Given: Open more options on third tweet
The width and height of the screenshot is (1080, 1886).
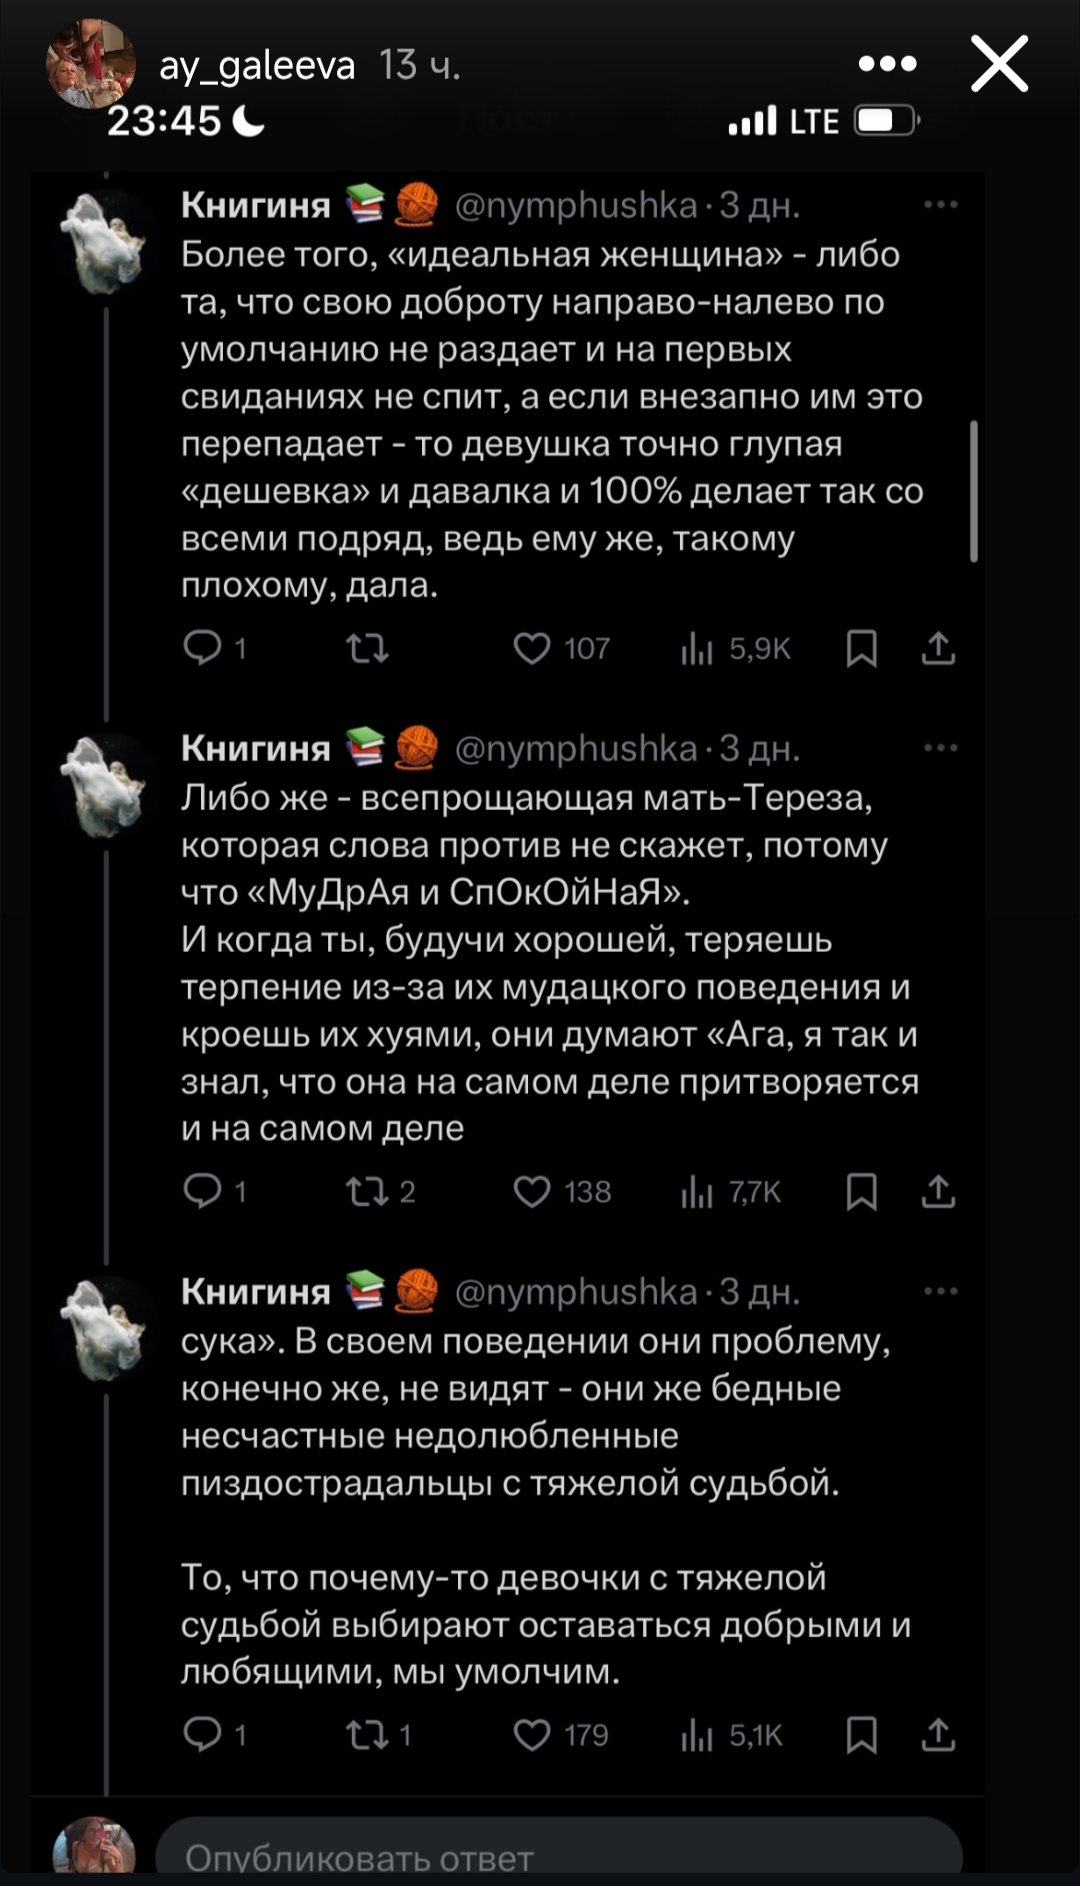Looking at the screenshot, I should 940,1291.
